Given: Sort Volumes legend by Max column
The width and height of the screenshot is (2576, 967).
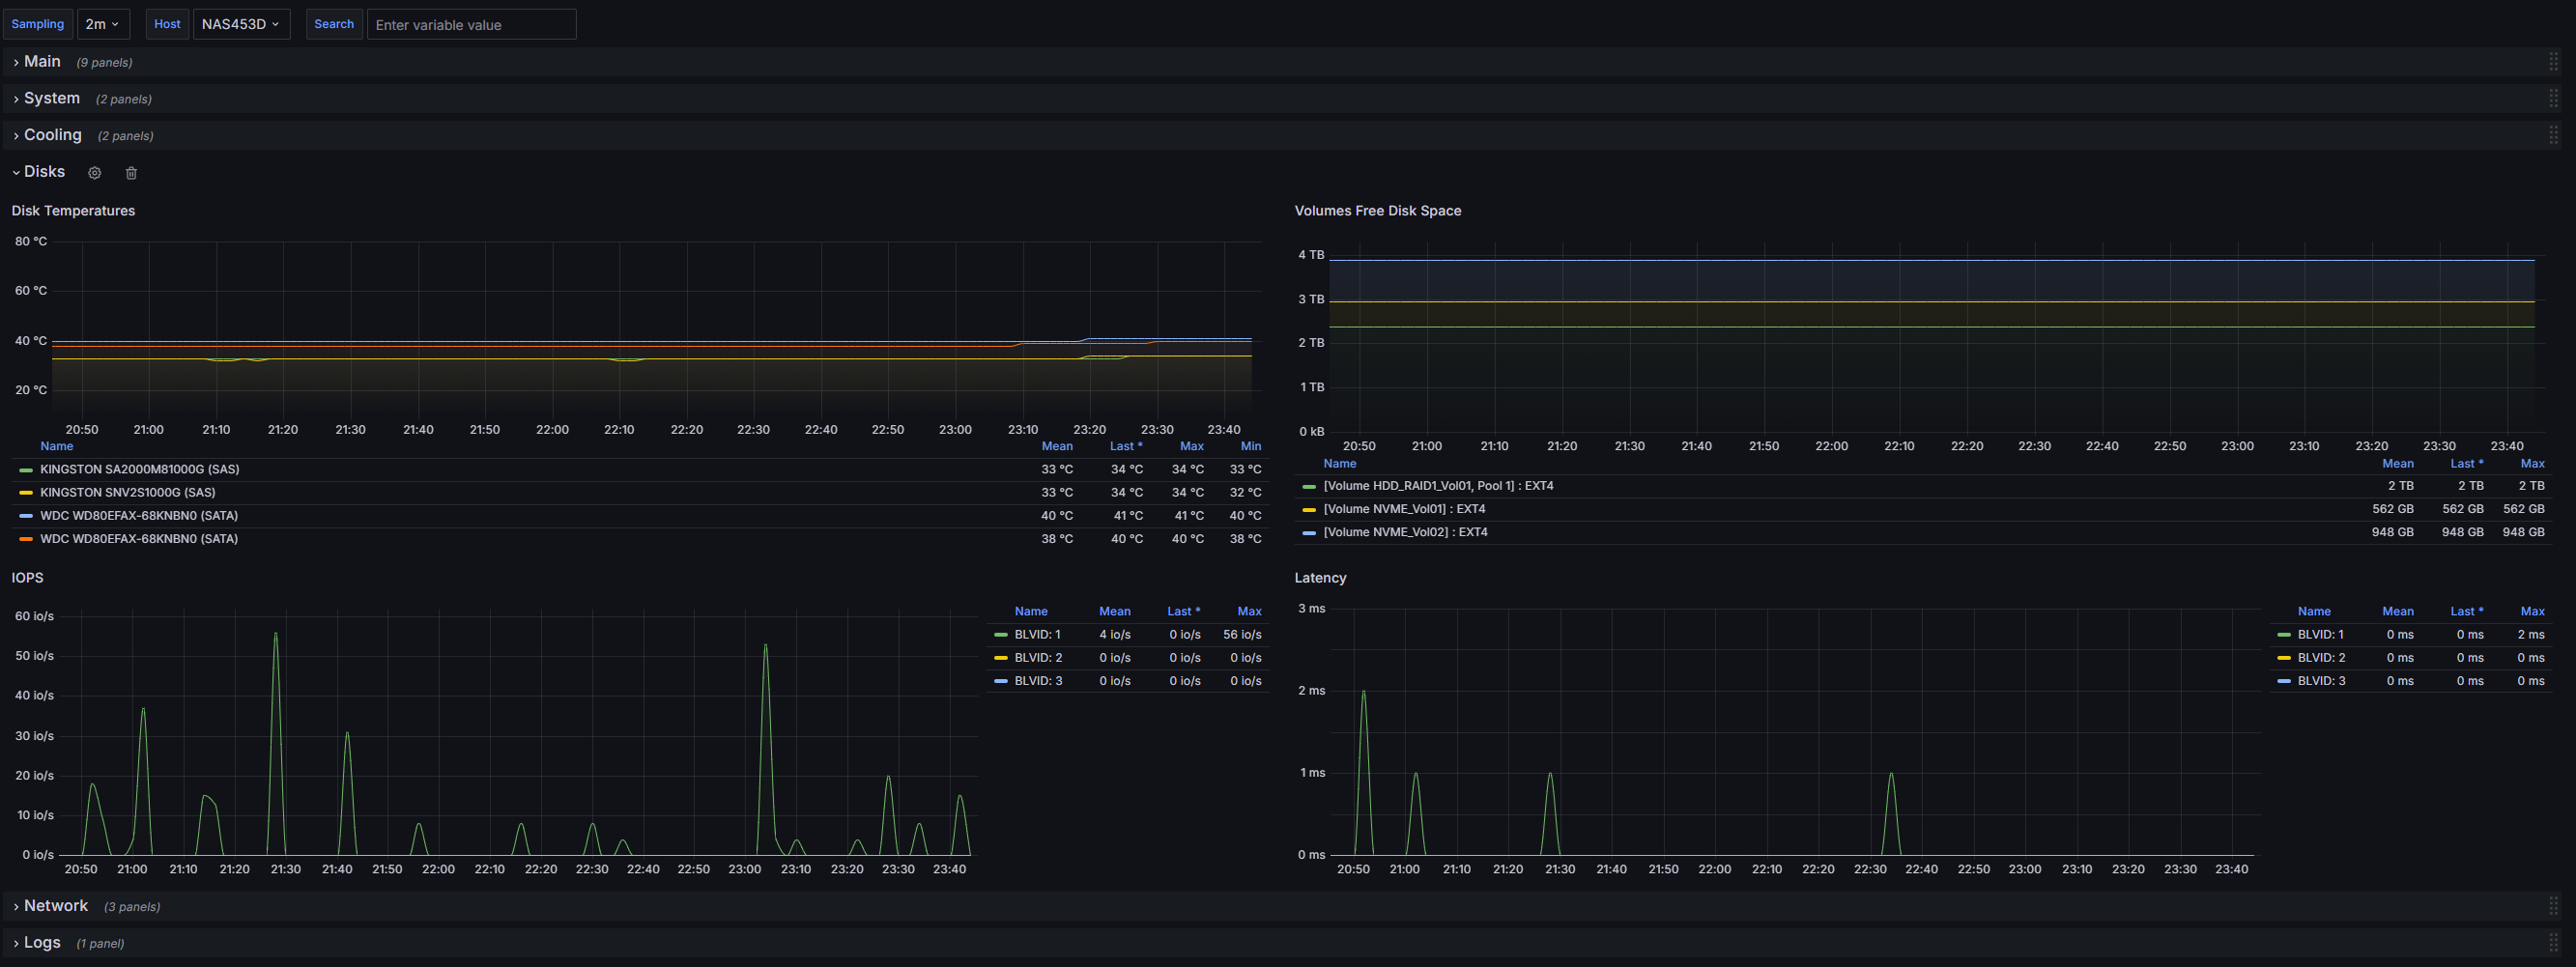Looking at the screenshot, I should 2532,463.
